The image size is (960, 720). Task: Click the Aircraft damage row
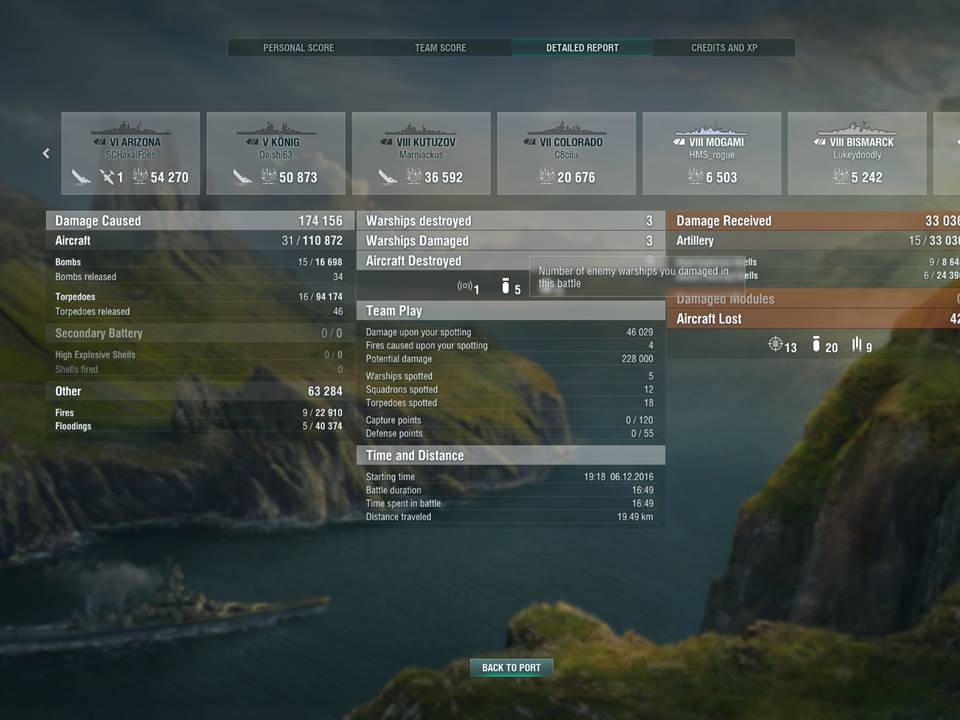click(x=200, y=241)
